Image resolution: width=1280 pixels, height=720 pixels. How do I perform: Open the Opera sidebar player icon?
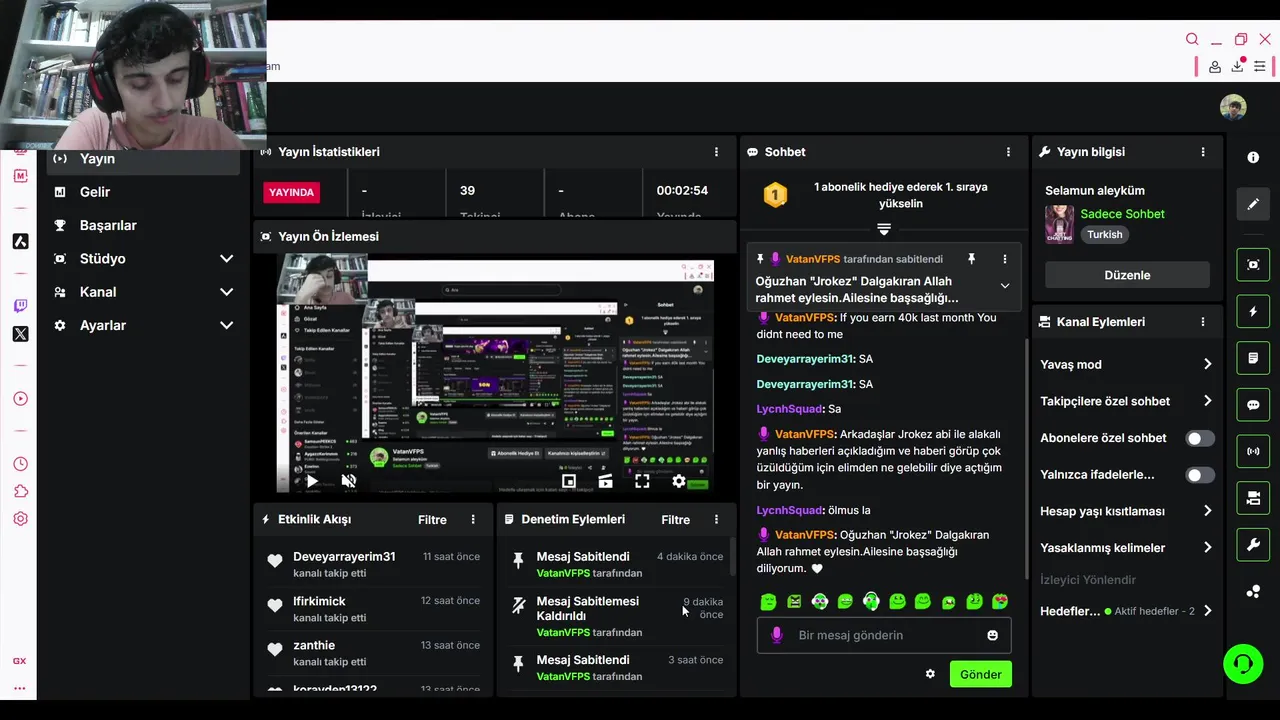click(20, 399)
